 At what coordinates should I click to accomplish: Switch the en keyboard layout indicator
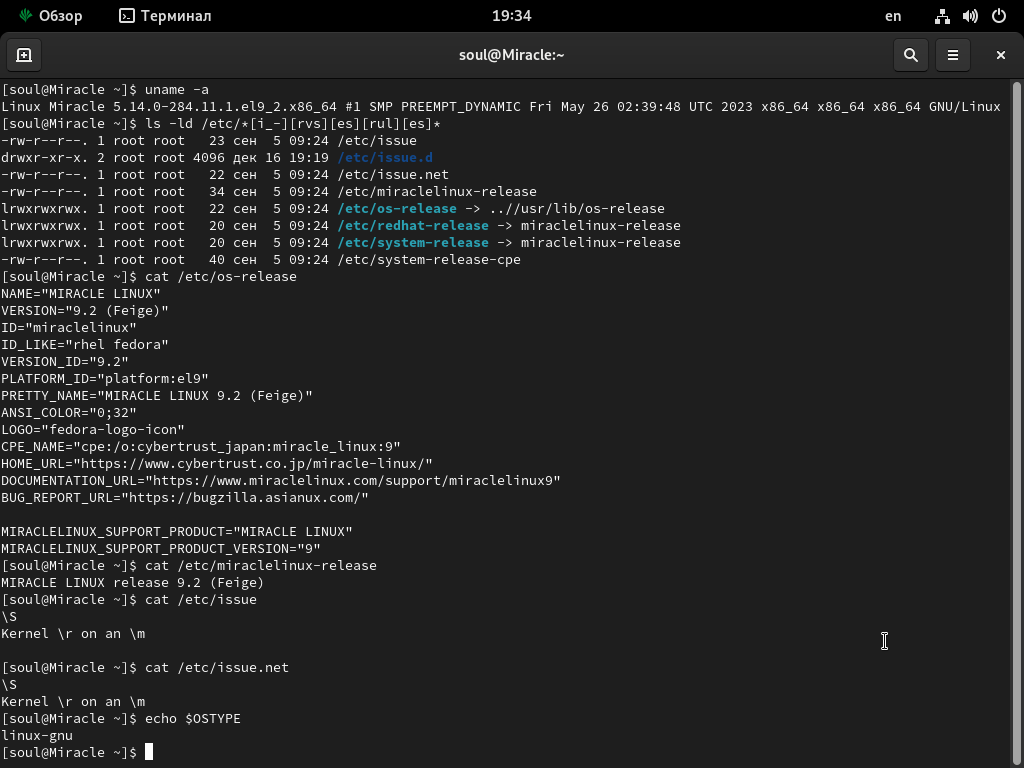893,16
